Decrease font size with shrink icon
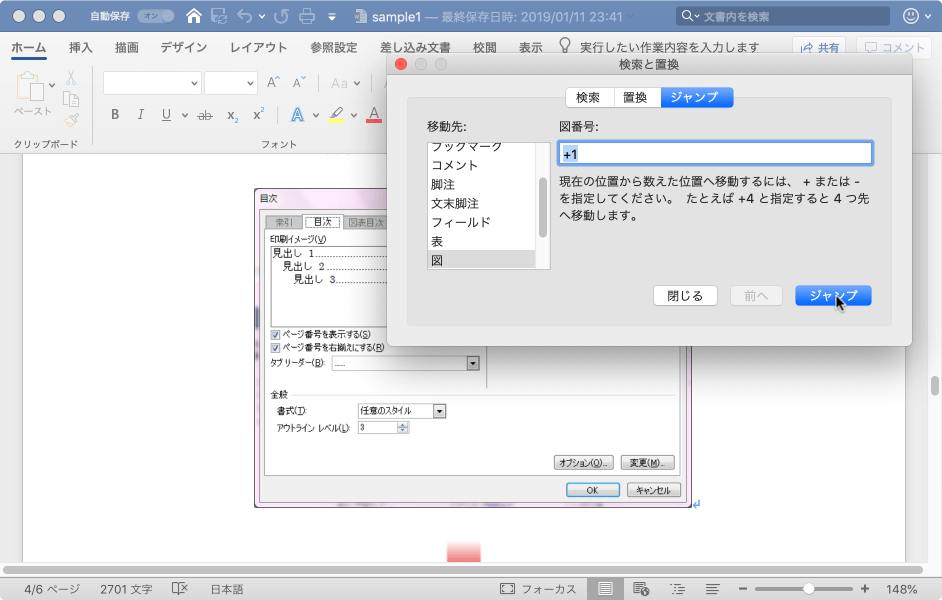 [x=299, y=83]
